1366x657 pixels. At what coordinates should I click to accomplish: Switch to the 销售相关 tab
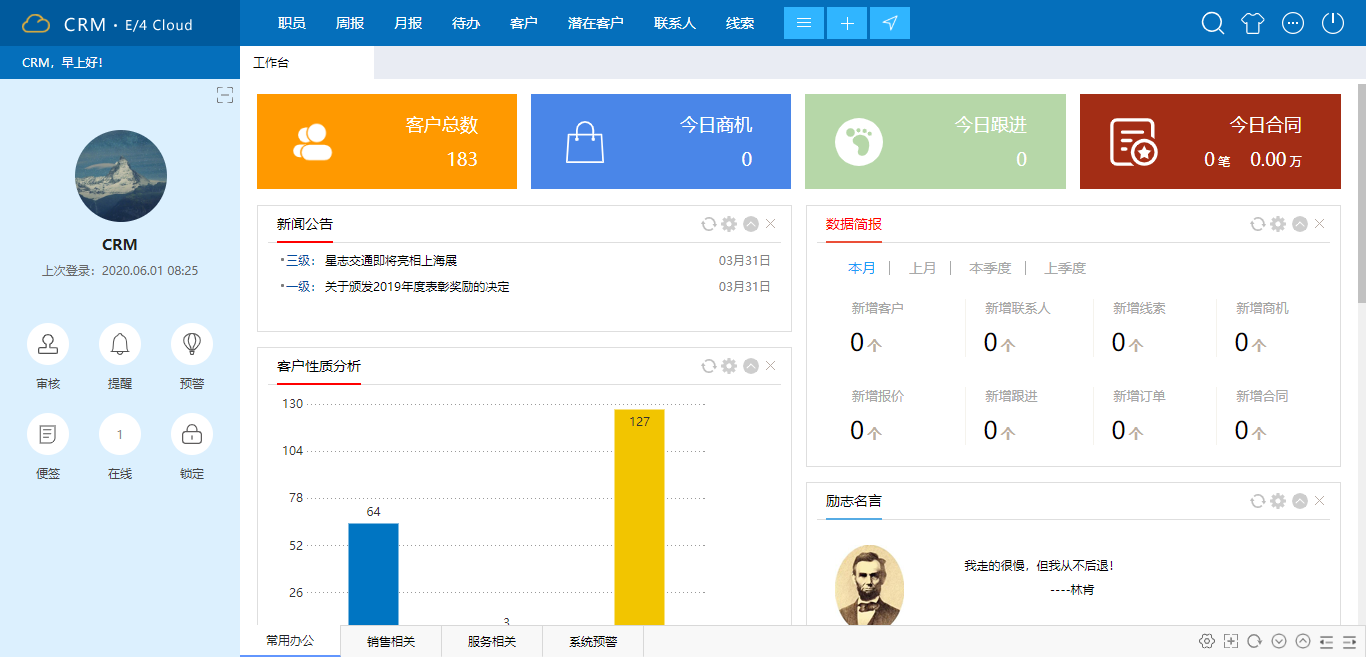[x=390, y=641]
